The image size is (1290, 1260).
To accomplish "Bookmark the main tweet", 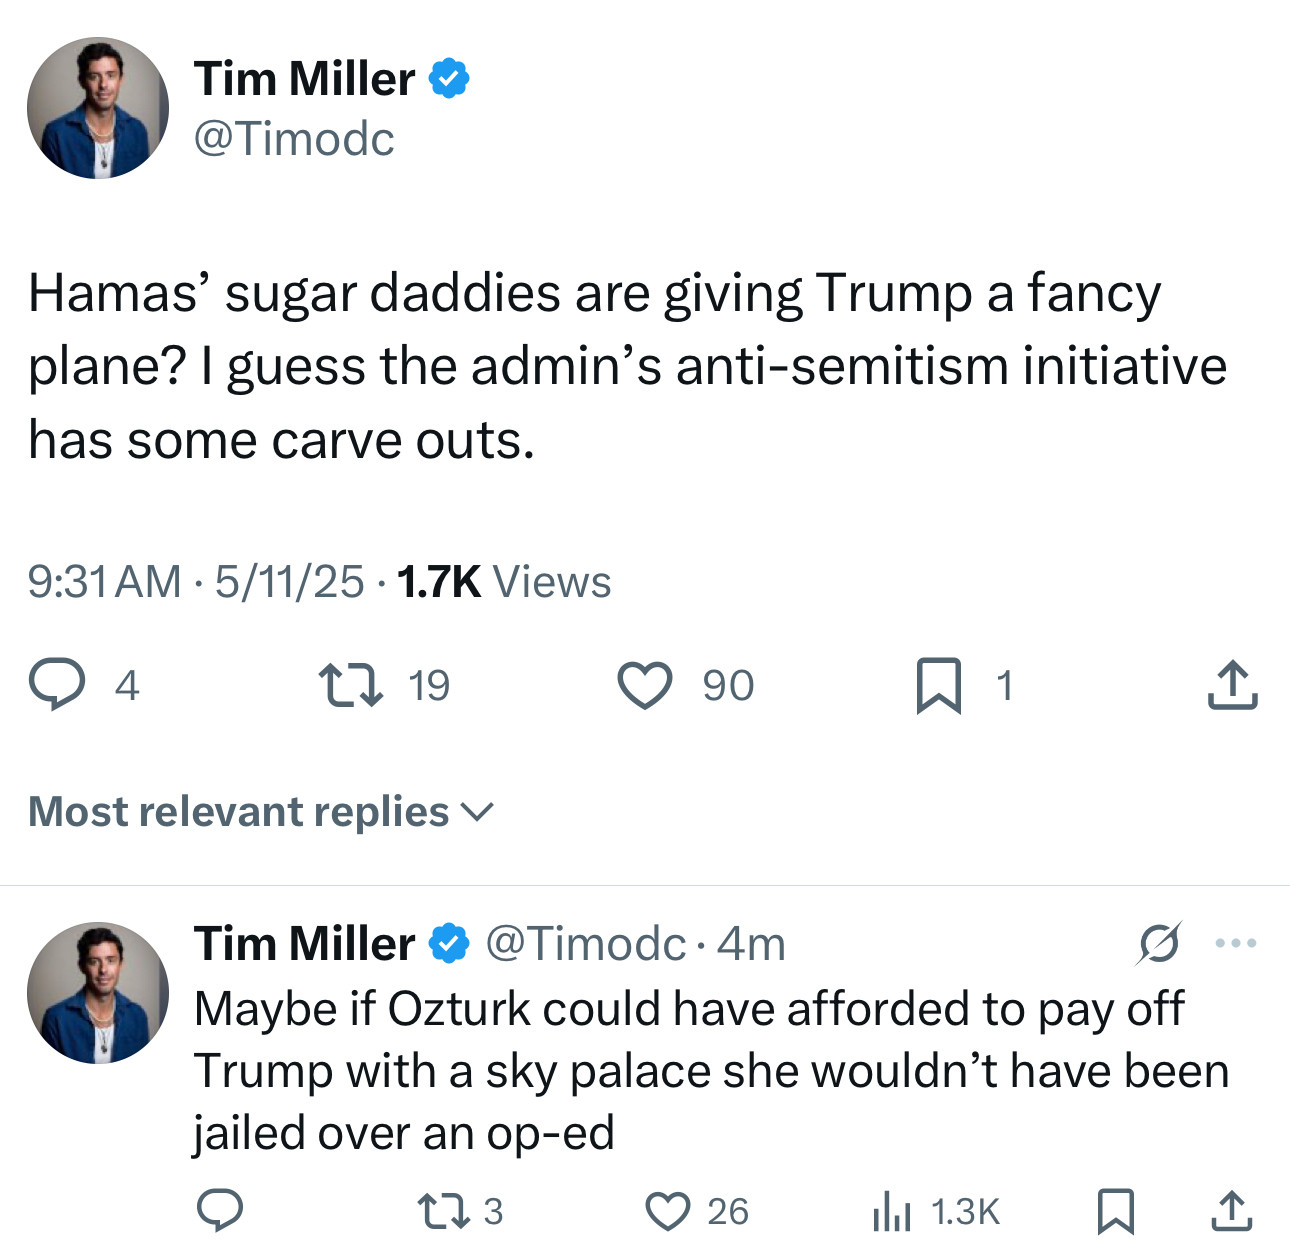I will [939, 686].
